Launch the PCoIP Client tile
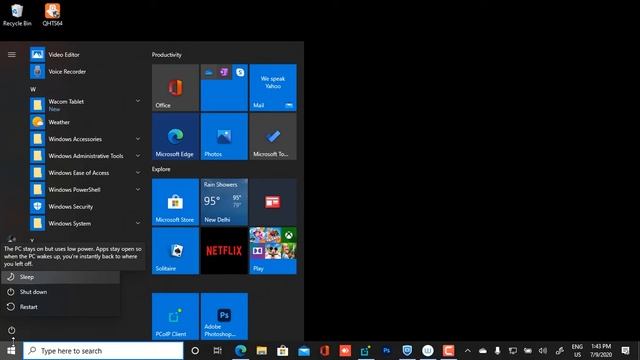The height and width of the screenshot is (360, 640). pos(176,316)
